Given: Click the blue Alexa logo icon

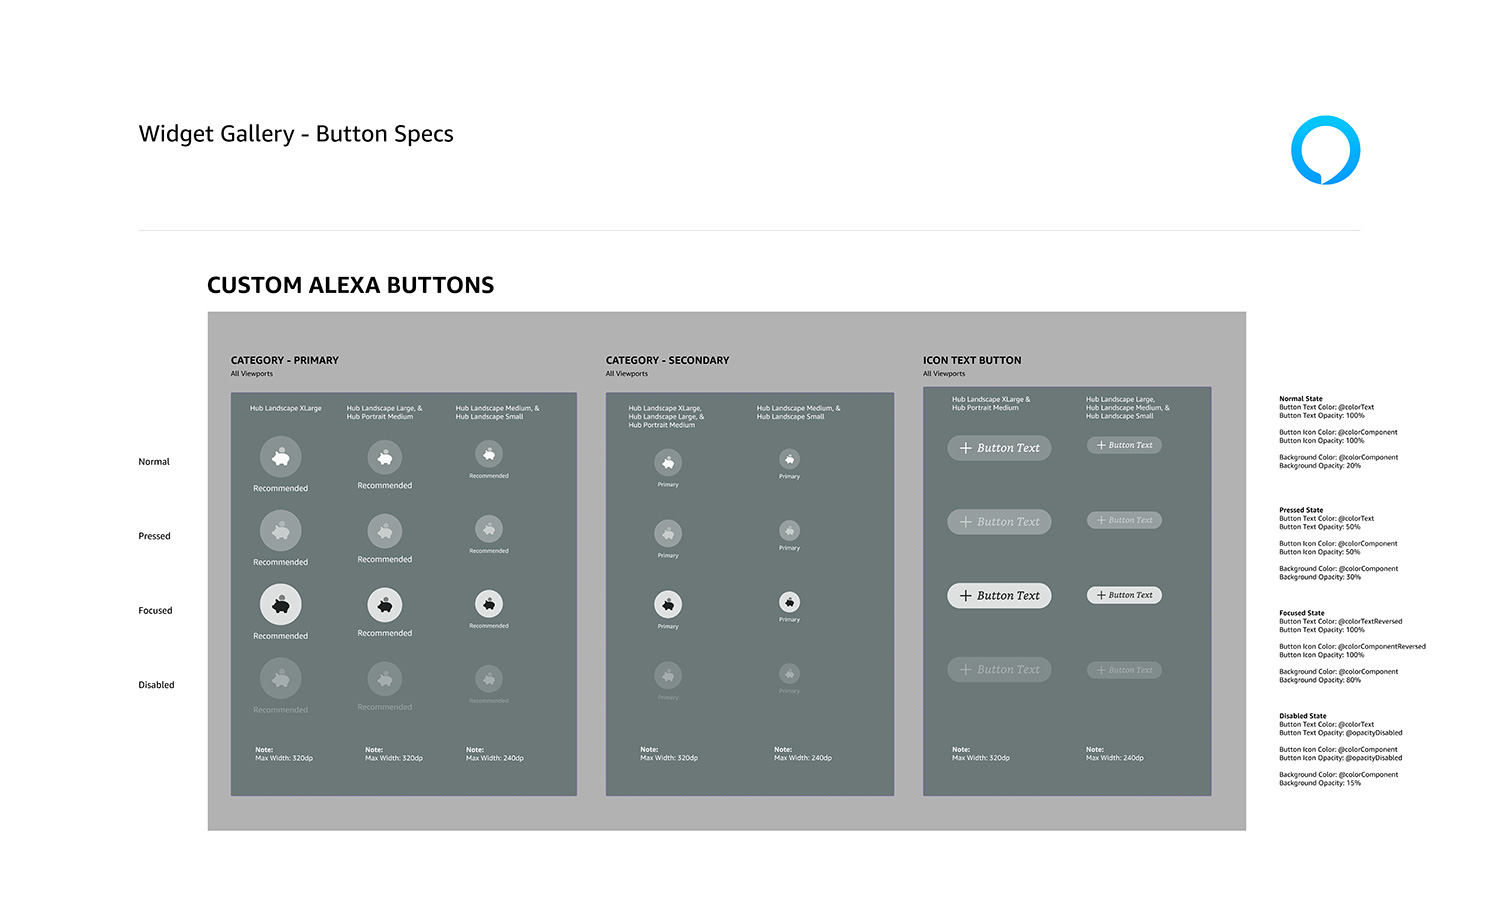Looking at the screenshot, I should pyautogui.click(x=1326, y=150).
